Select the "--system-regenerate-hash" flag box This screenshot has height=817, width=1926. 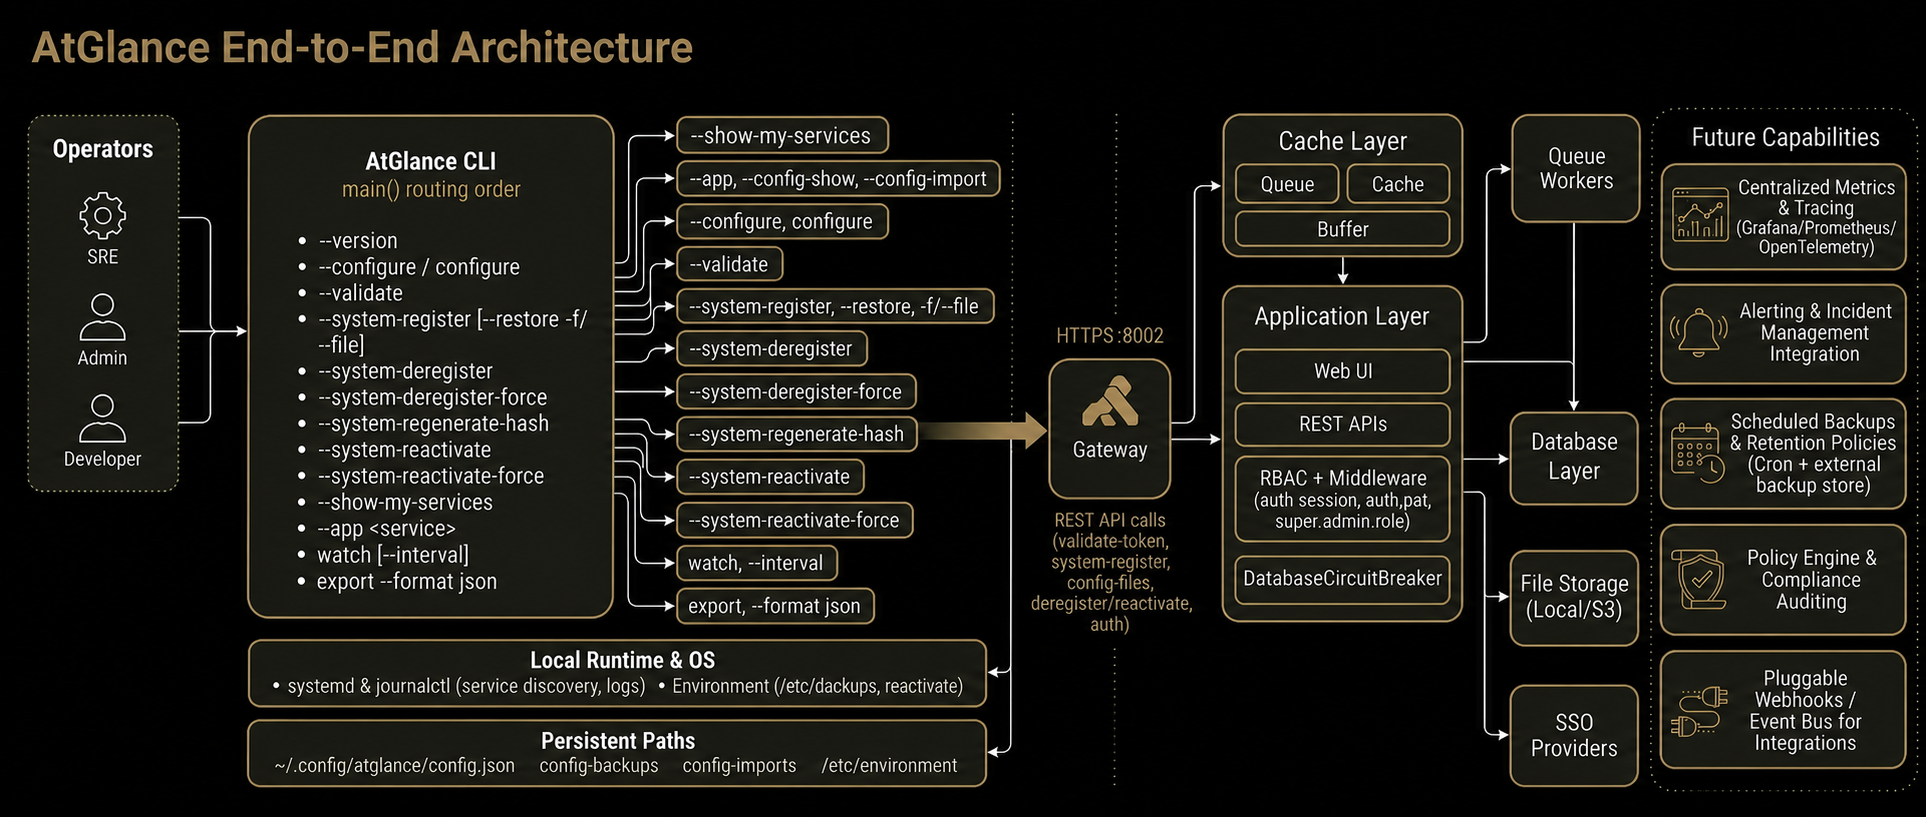pos(797,434)
